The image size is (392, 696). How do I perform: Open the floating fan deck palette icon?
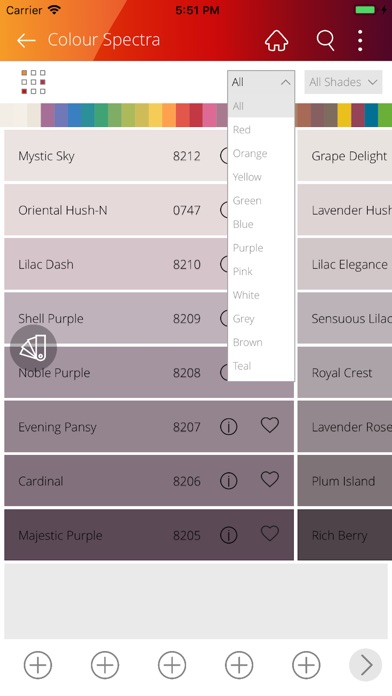[33, 348]
